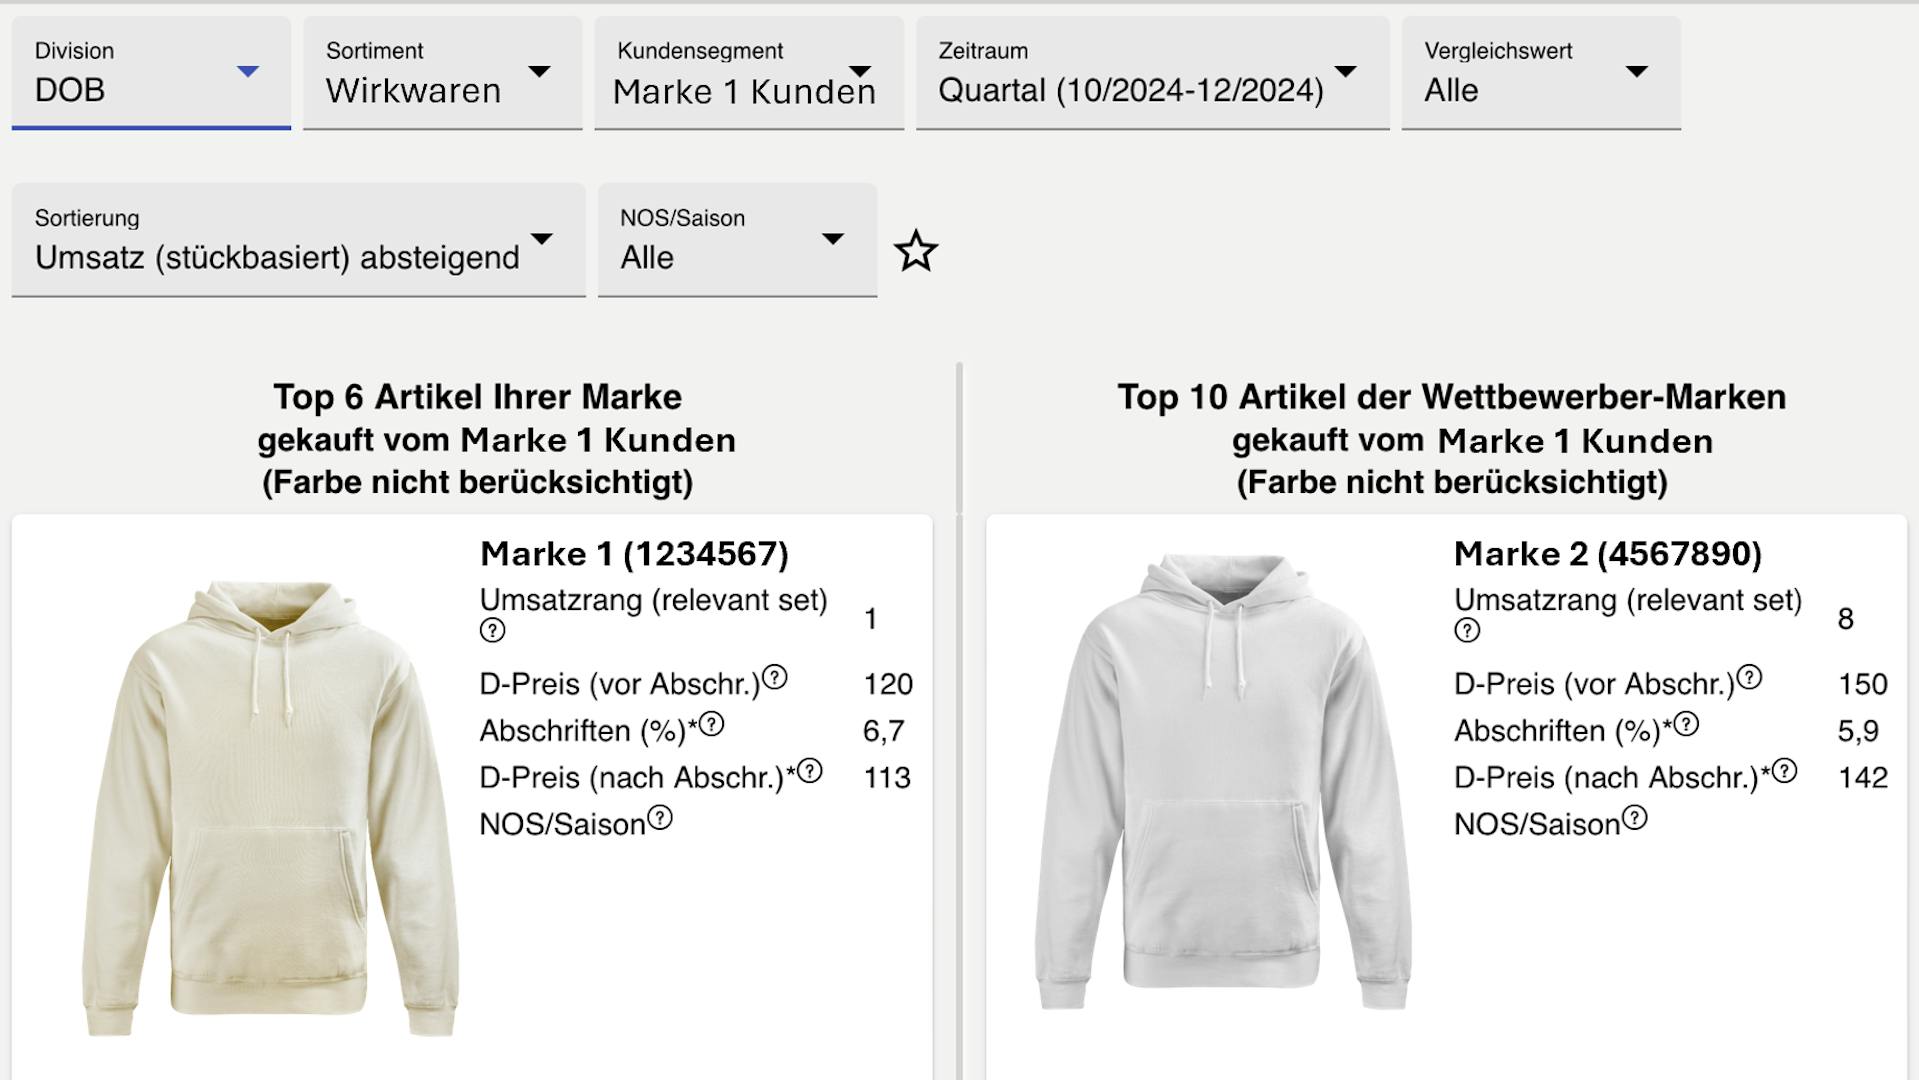Image resolution: width=1919 pixels, height=1080 pixels.
Task: Click help icon for Marke 1 D-Preis nach Abschr.
Action: pos(809,771)
